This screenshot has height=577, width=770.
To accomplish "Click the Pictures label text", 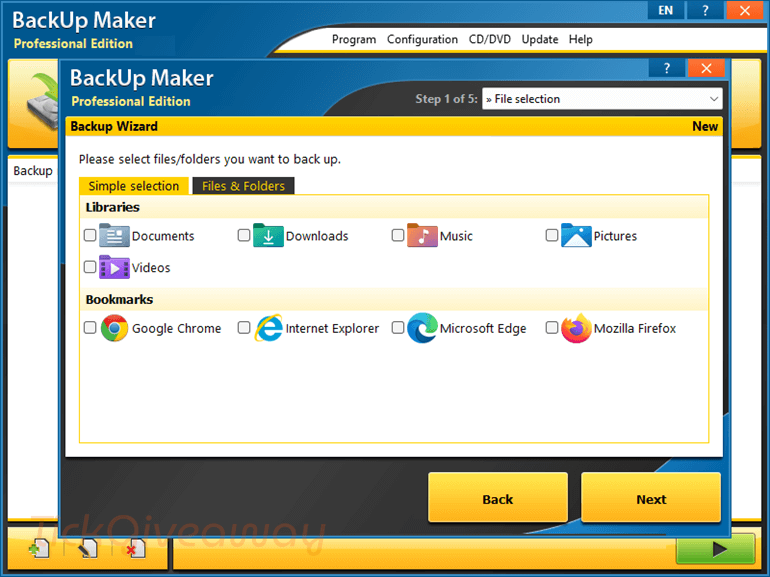I will [x=615, y=236].
